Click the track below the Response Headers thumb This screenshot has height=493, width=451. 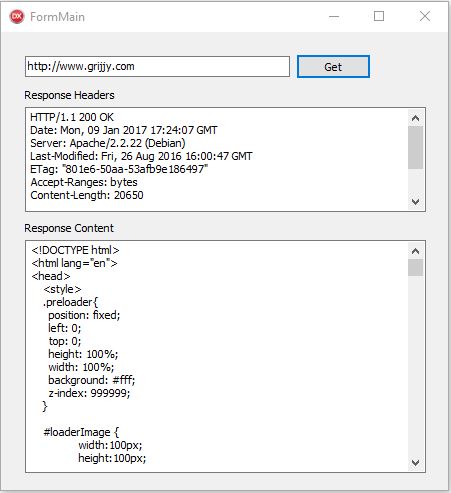(415, 182)
